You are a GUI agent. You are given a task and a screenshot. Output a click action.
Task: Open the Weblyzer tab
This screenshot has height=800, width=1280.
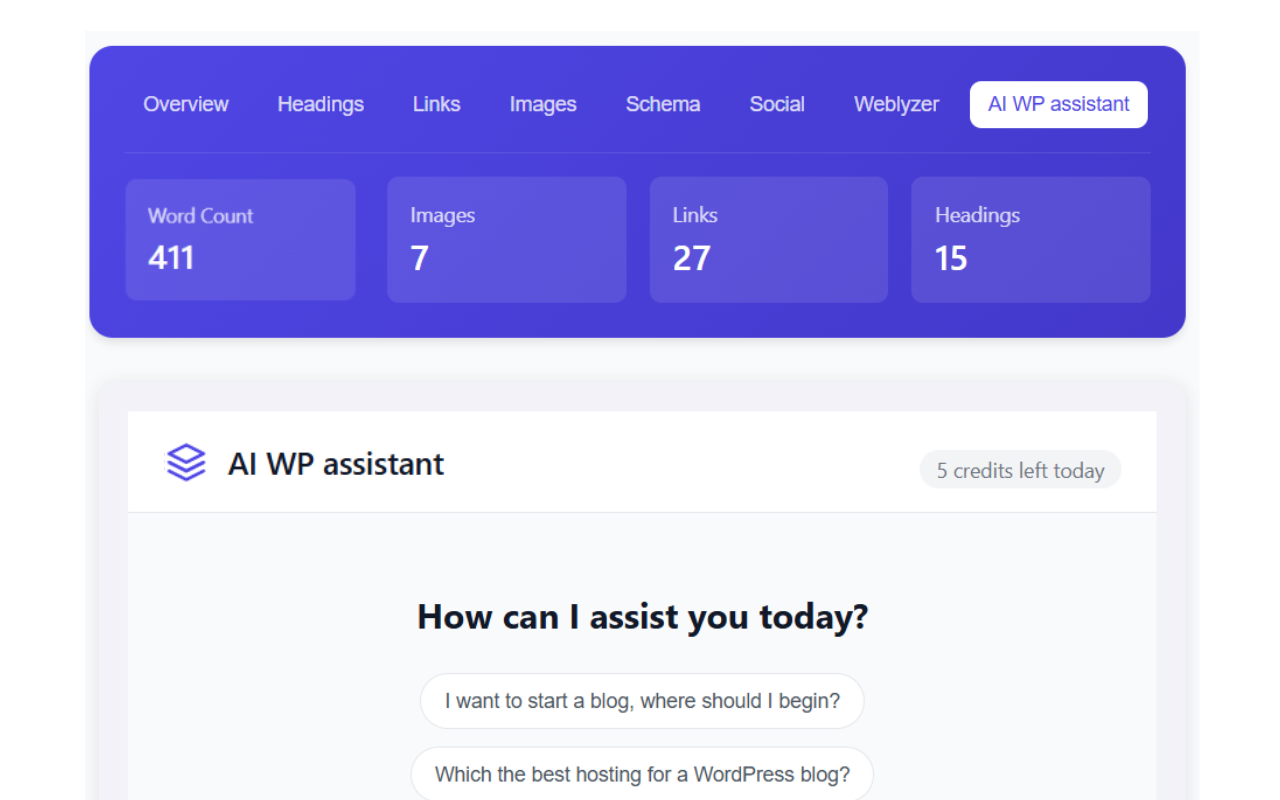[x=896, y=104]
